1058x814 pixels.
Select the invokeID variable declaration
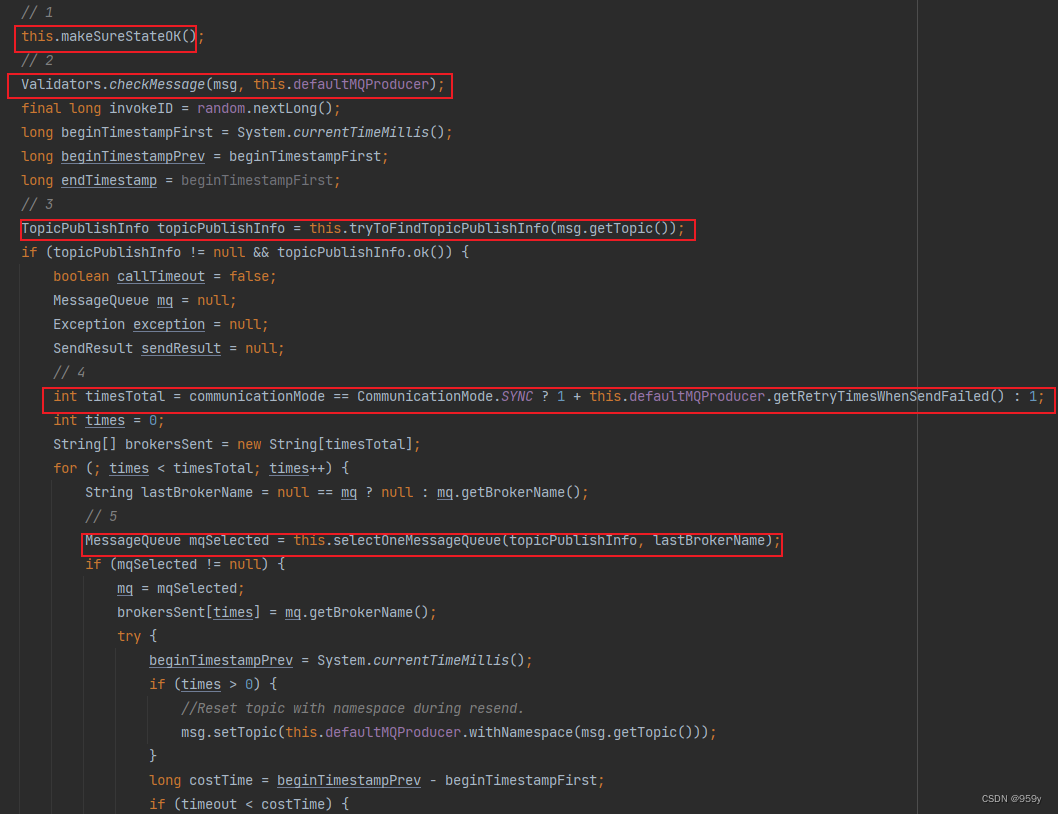coord(181,109)
